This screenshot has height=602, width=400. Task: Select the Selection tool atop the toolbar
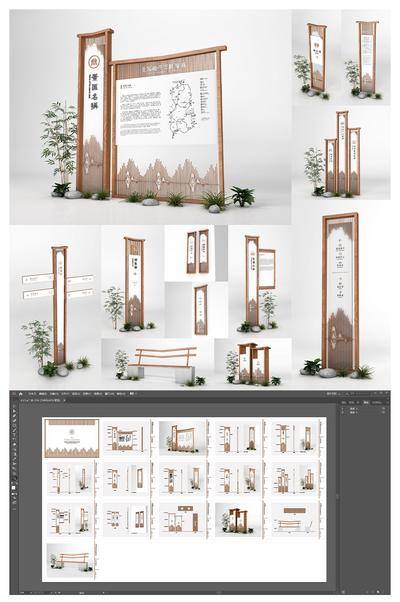click(14, 411)
